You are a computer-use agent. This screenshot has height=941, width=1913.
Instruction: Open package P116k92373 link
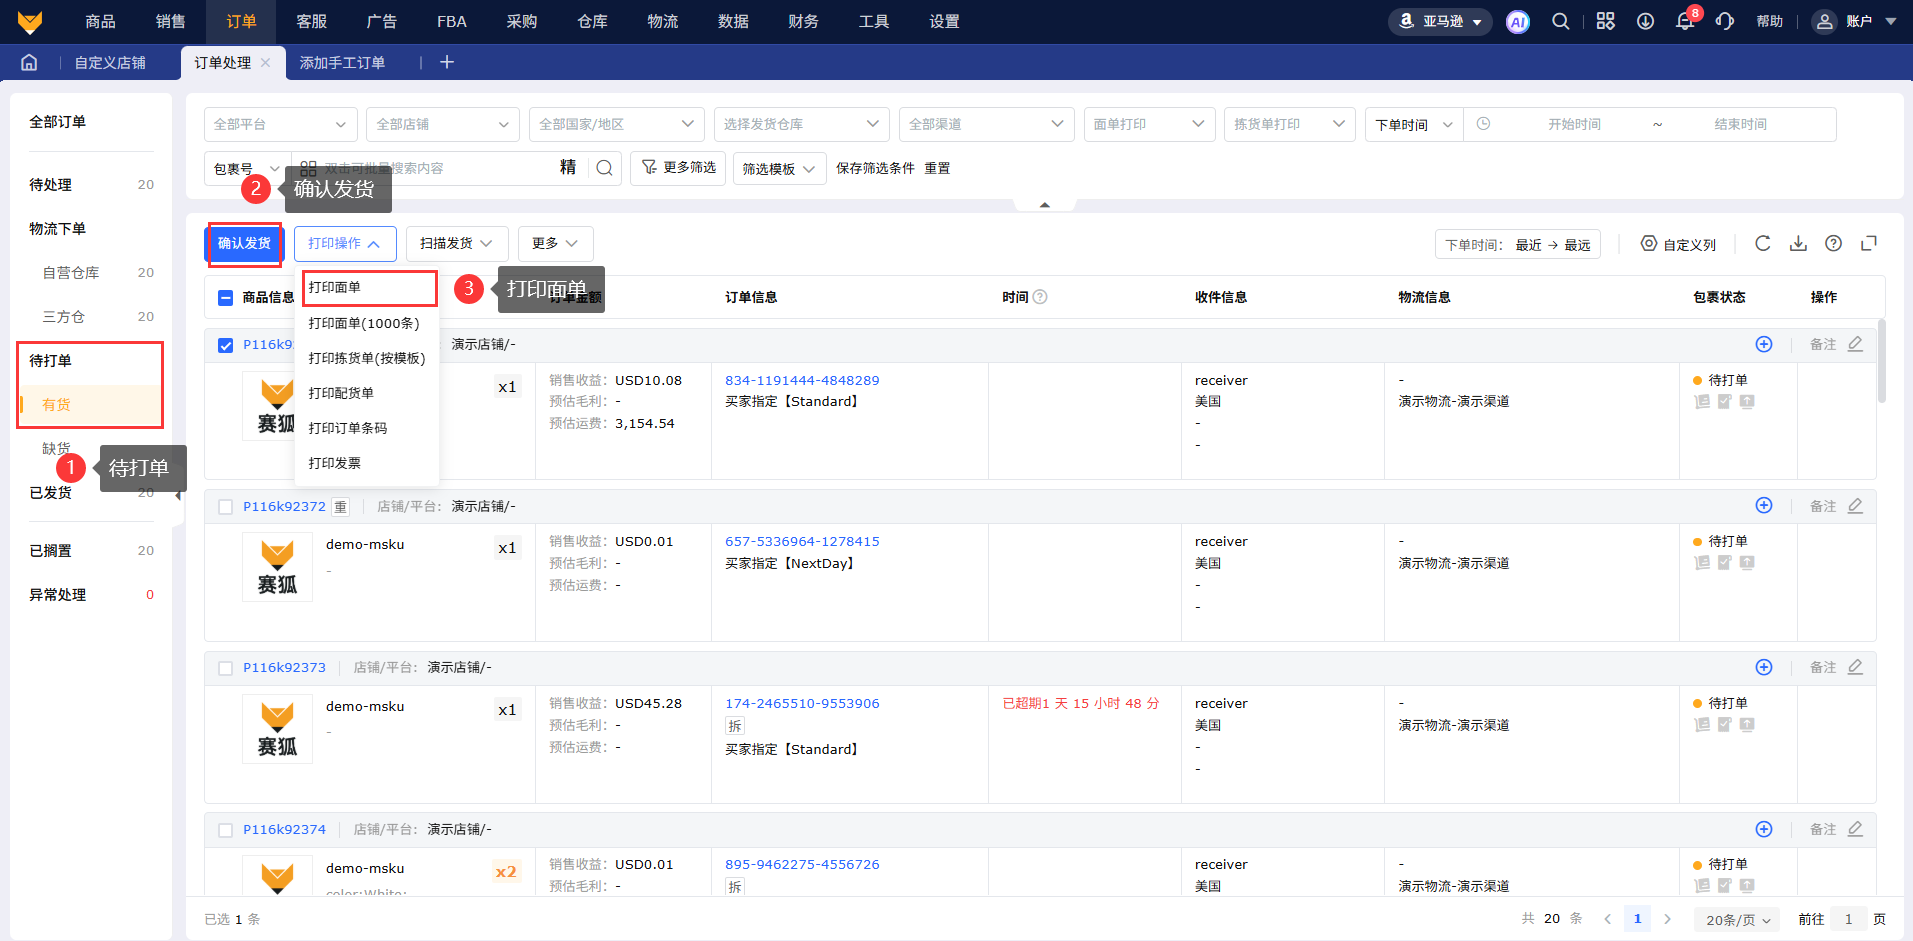tap(284, 667)
